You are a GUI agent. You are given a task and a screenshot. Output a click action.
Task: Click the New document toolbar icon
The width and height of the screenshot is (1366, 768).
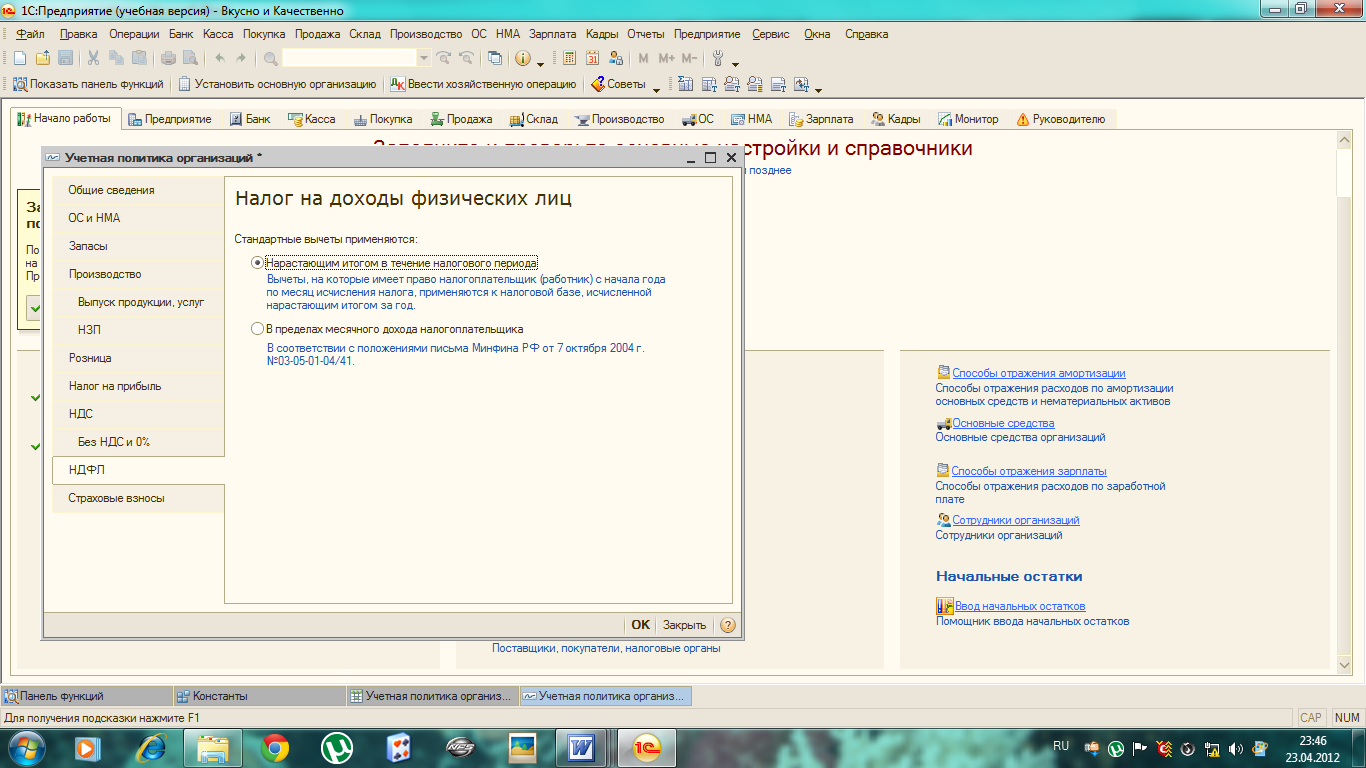click(x=20, y=59)
